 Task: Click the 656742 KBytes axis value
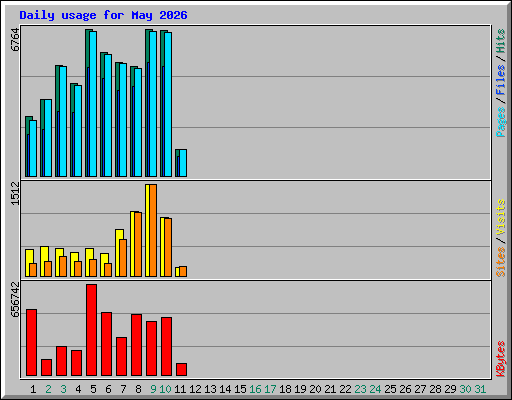click(15, 300)
